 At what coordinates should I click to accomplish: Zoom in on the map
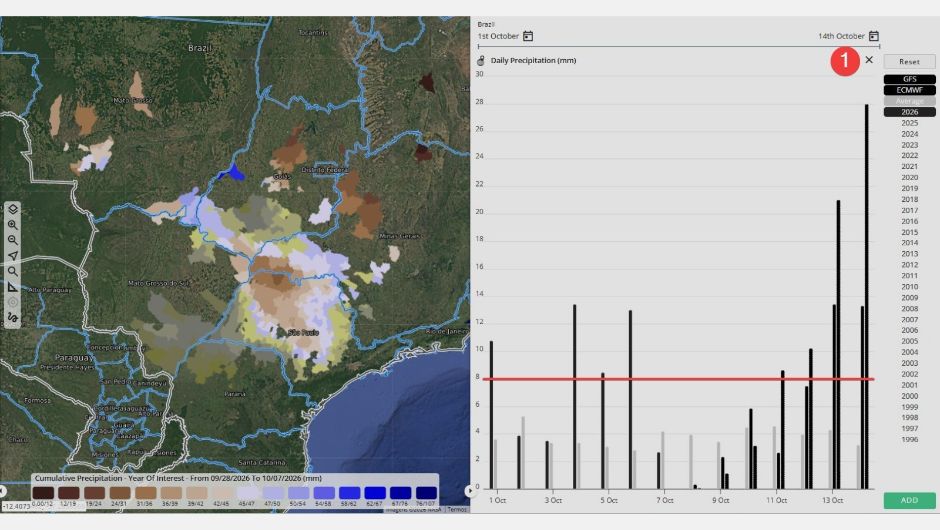coord(13,225)
